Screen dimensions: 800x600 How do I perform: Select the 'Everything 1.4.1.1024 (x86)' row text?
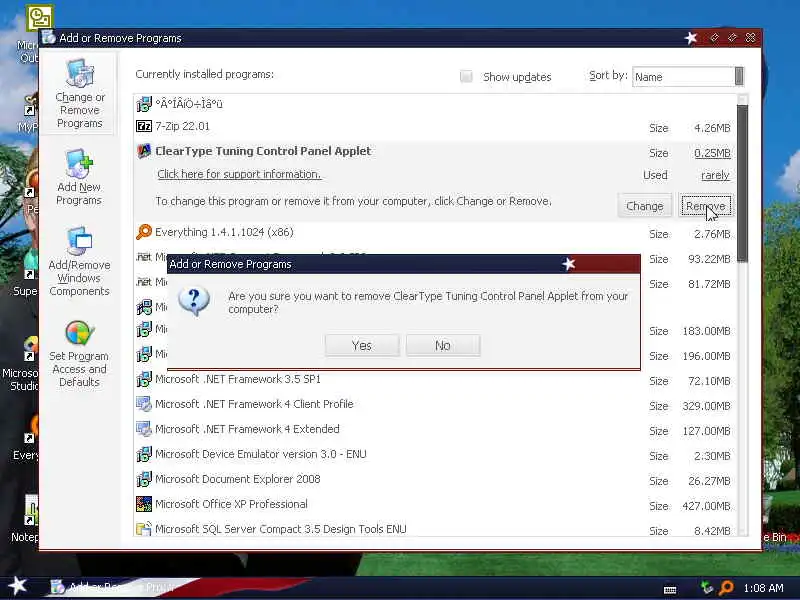tap(224, 232)
